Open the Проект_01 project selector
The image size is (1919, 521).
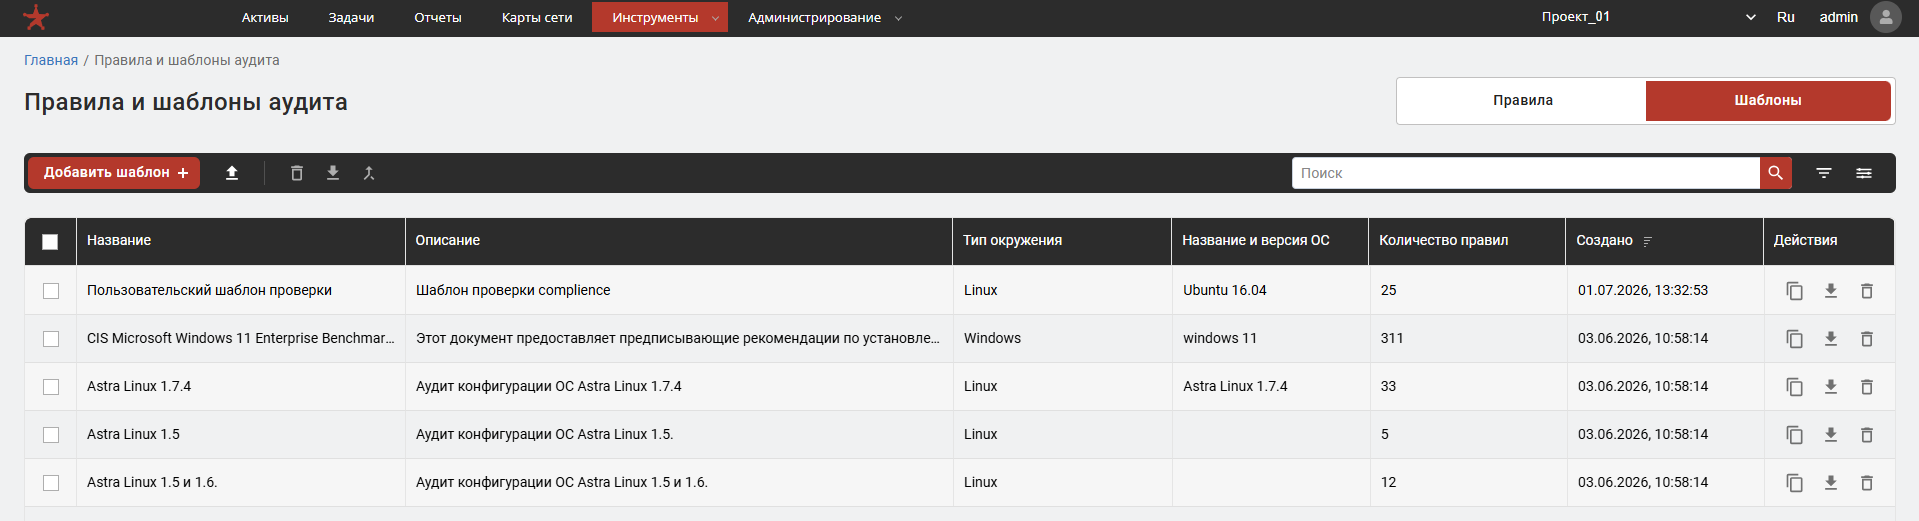click(x=1648, y=17)
